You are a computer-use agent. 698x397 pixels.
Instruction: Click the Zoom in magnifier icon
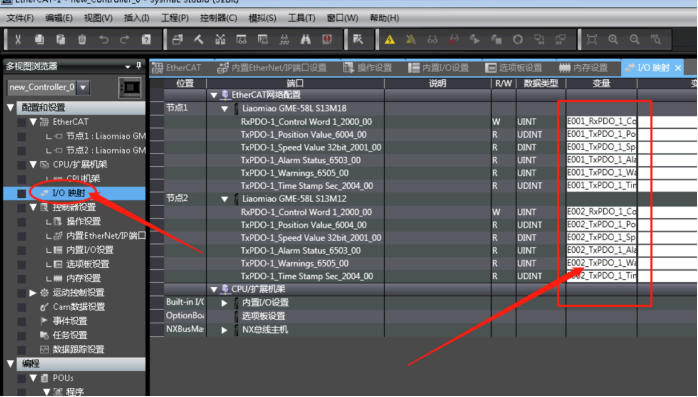coord(613,40)
